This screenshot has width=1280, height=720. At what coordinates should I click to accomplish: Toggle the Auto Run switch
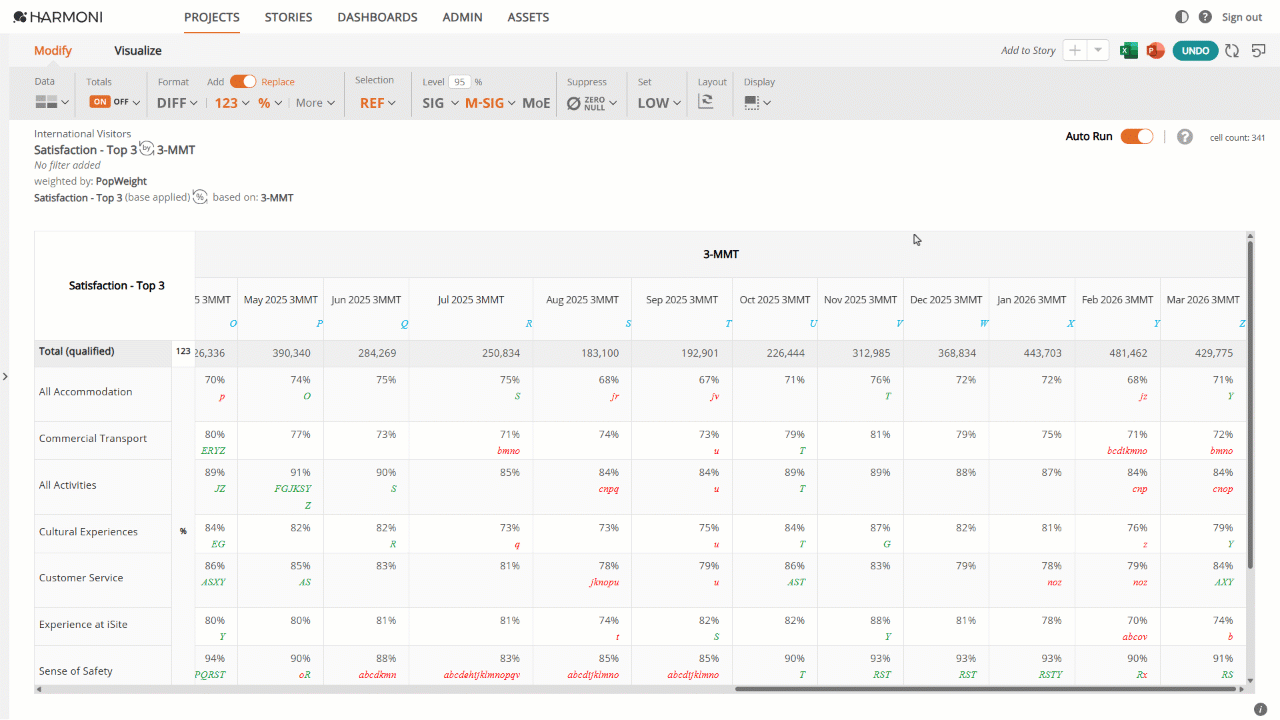point(1137,137)
